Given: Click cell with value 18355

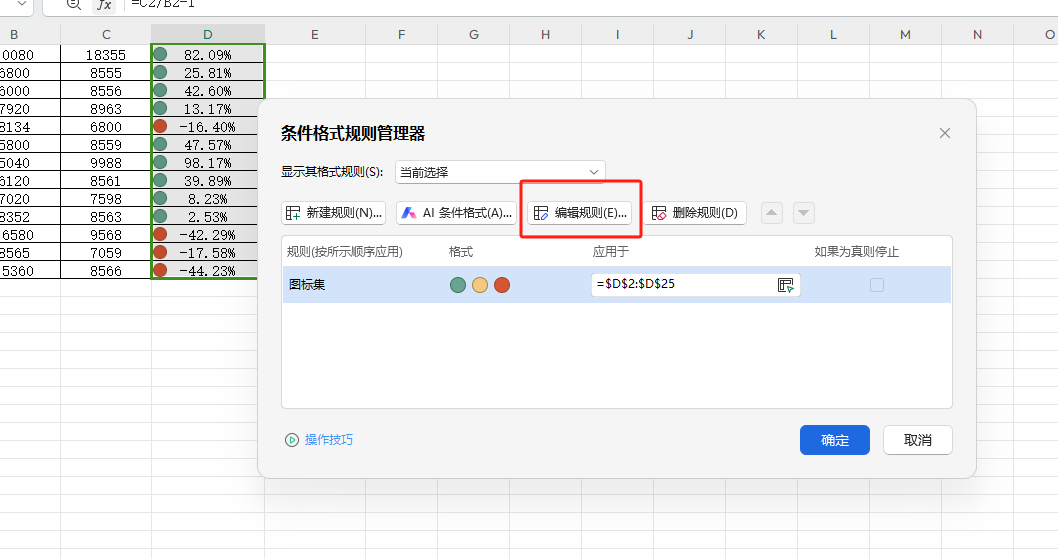Looking at the screenshot, I should [x=106, y=55].
